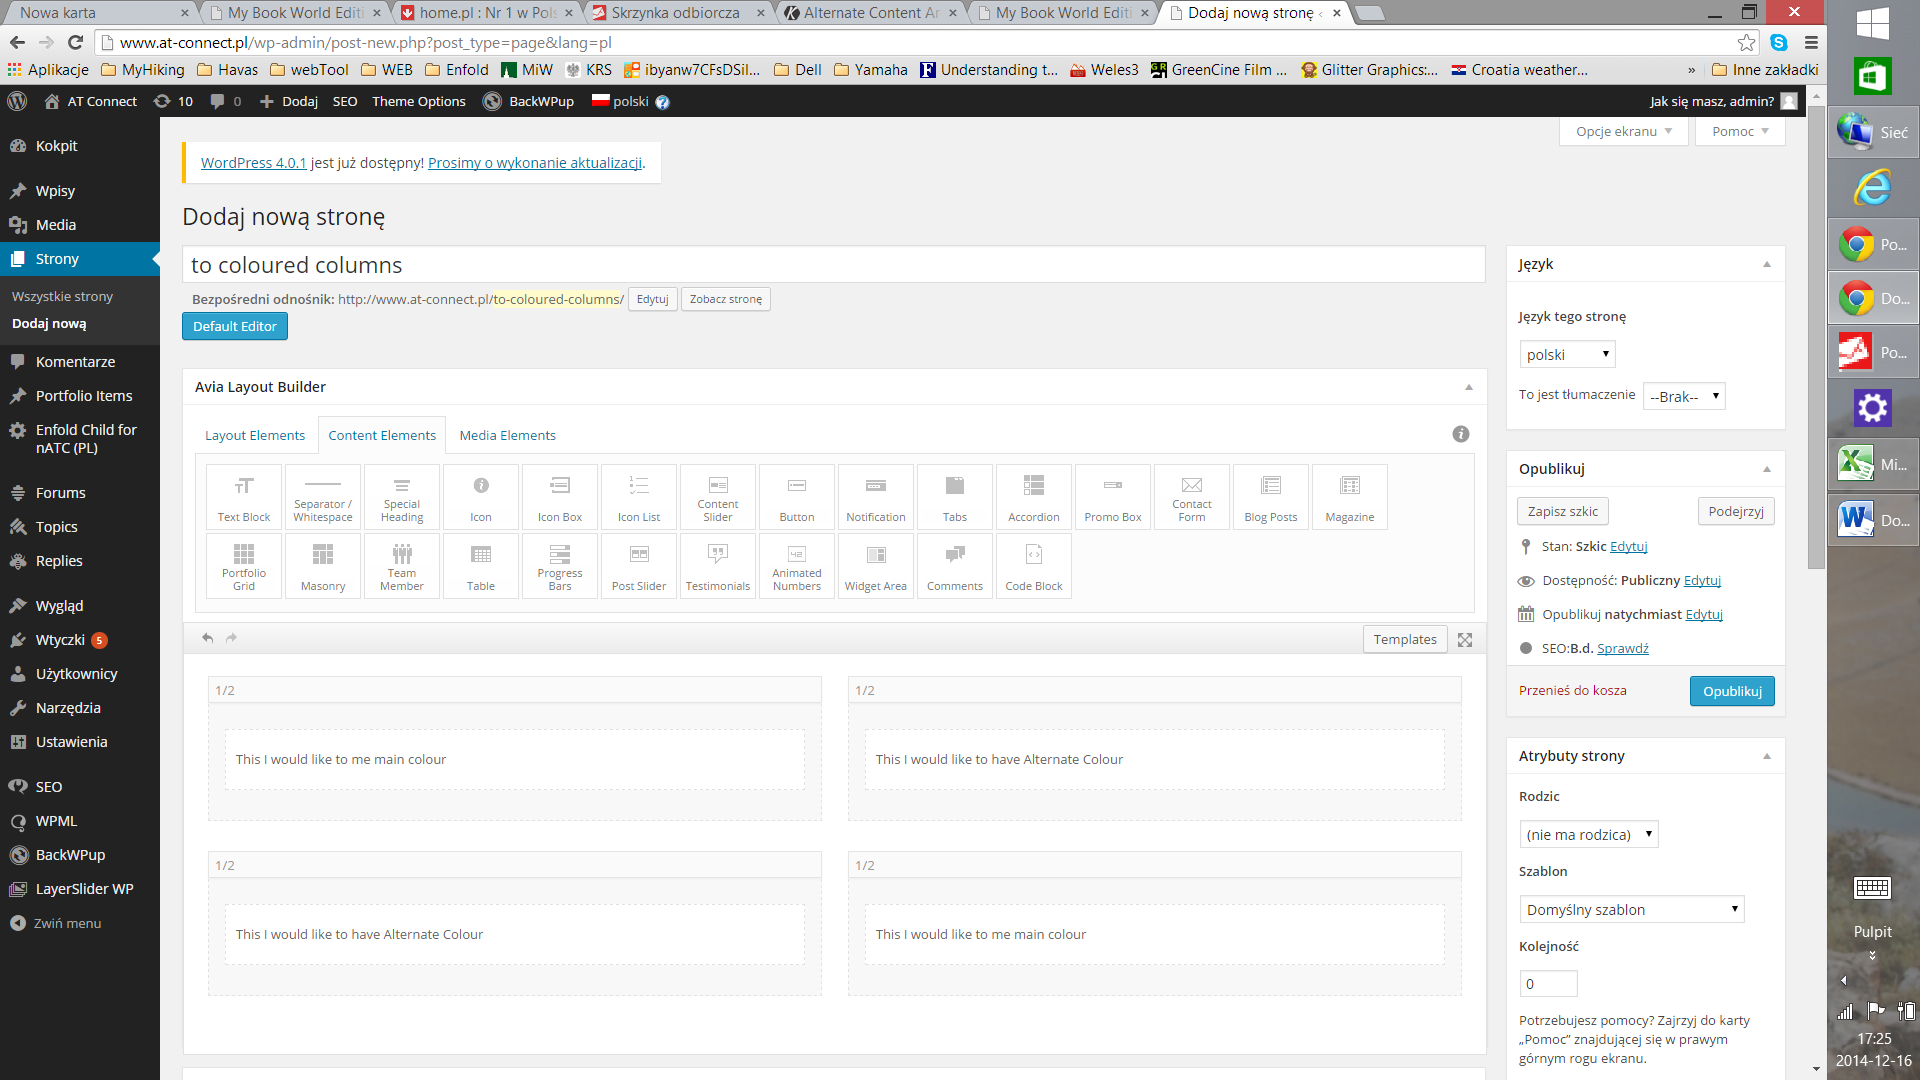Add an Accordion element
Viewport: 1920px width, 1080px height.
1034,497
